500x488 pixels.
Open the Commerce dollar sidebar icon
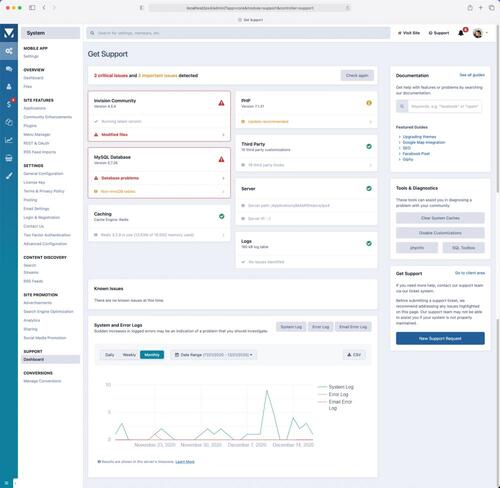9,104
